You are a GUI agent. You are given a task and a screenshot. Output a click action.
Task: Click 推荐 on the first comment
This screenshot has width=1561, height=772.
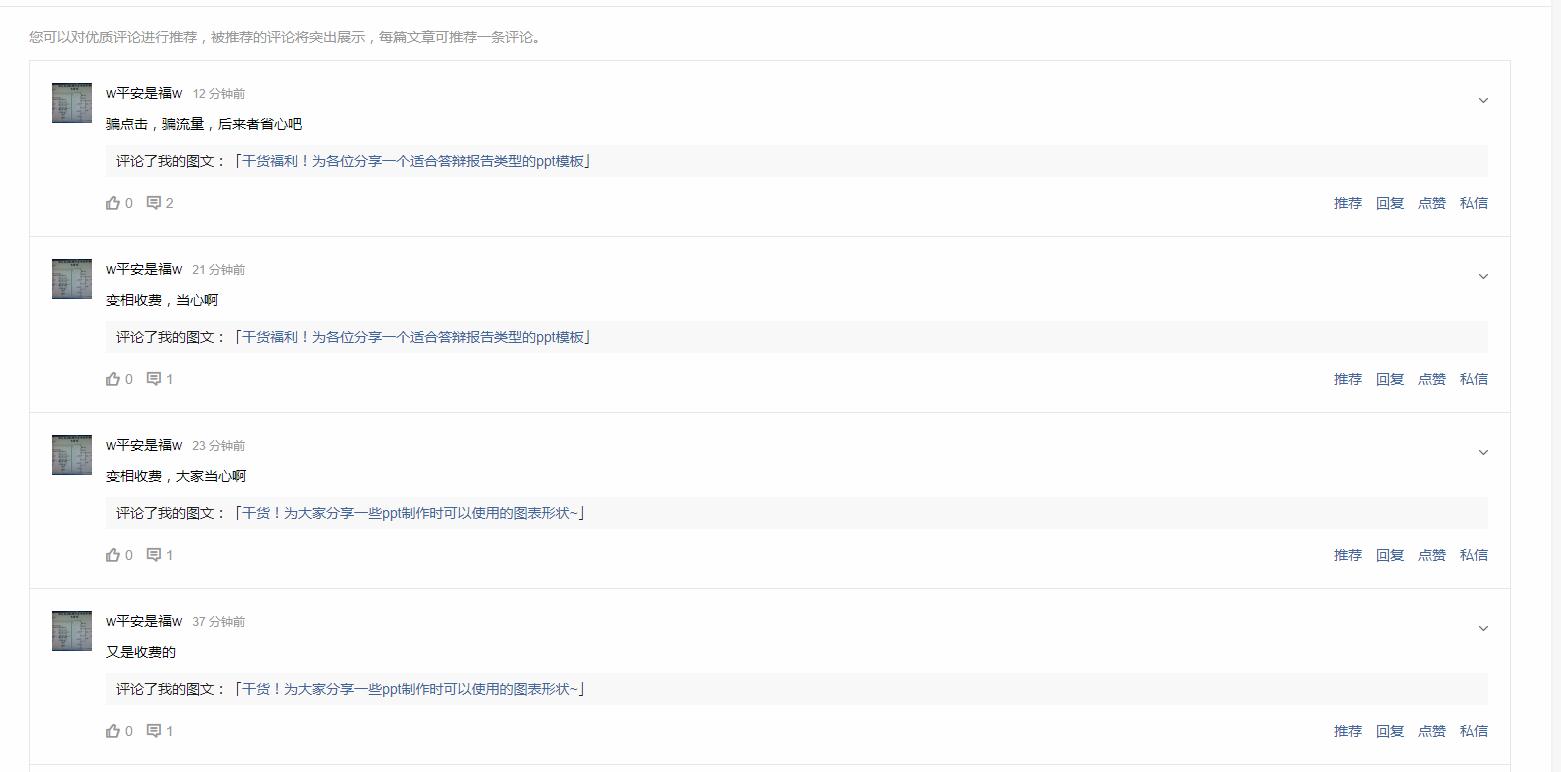coord(1347,202)
